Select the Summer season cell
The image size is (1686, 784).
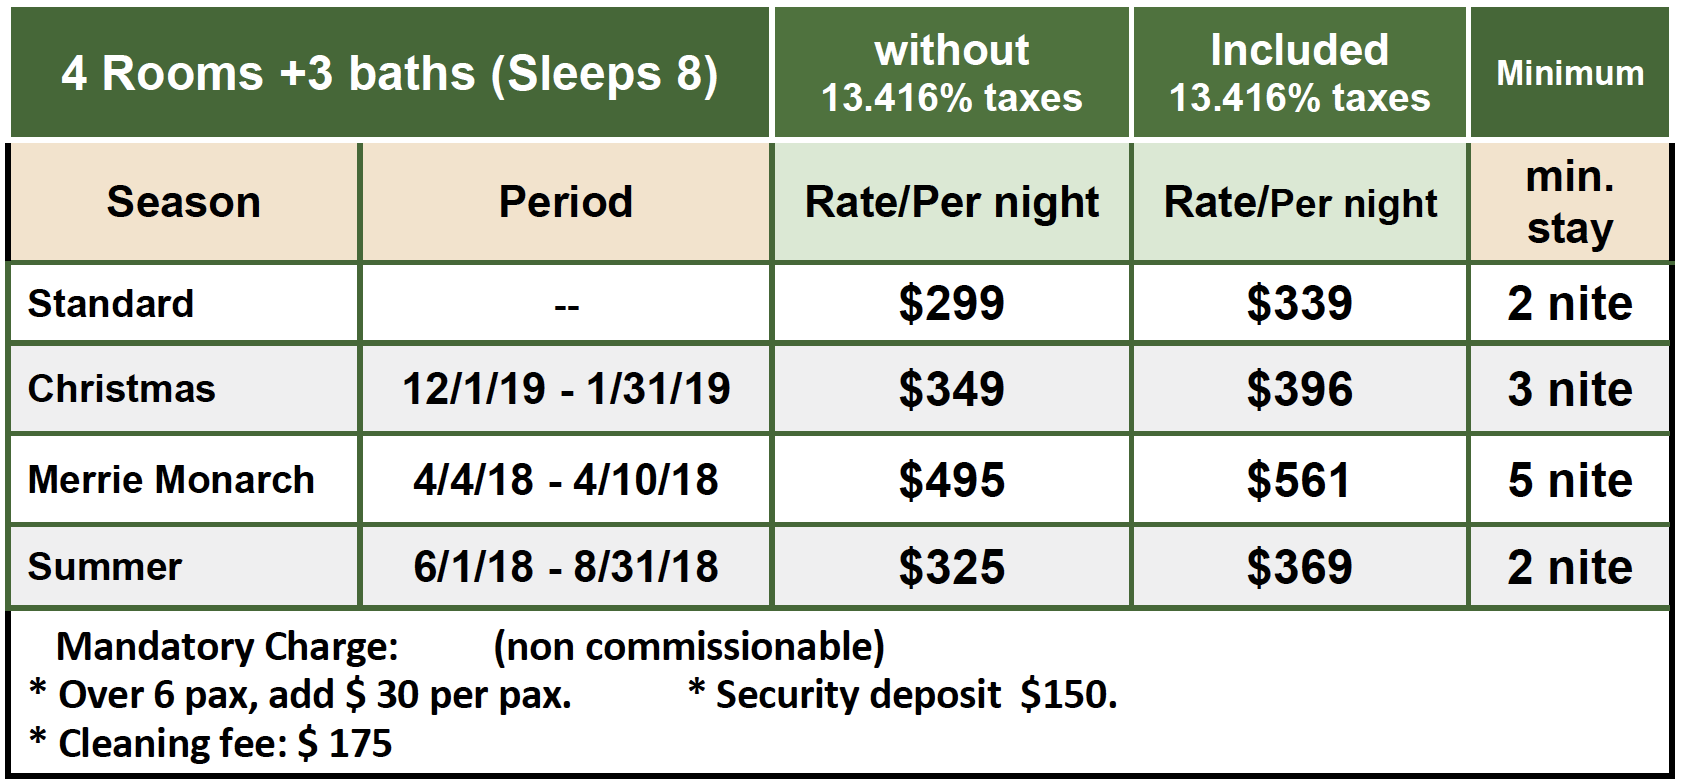[x=184, y=567]
